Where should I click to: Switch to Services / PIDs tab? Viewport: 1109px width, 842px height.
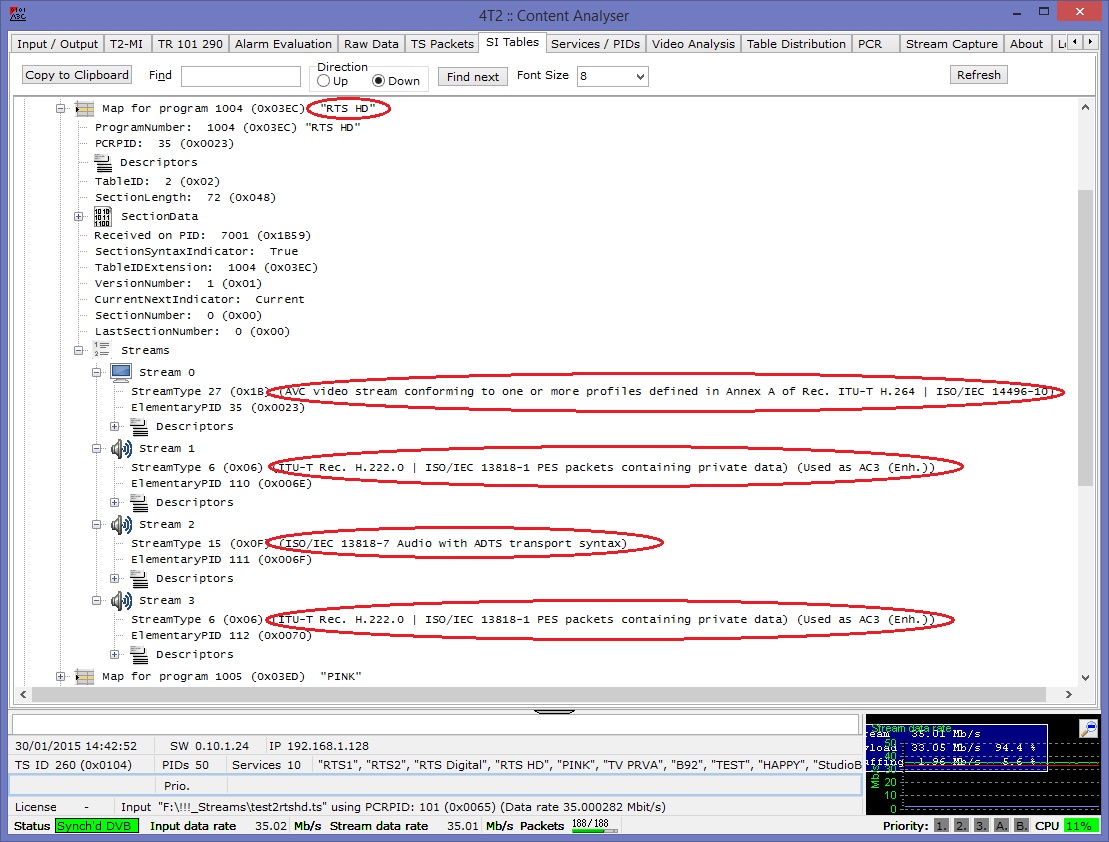pos(596,44)
